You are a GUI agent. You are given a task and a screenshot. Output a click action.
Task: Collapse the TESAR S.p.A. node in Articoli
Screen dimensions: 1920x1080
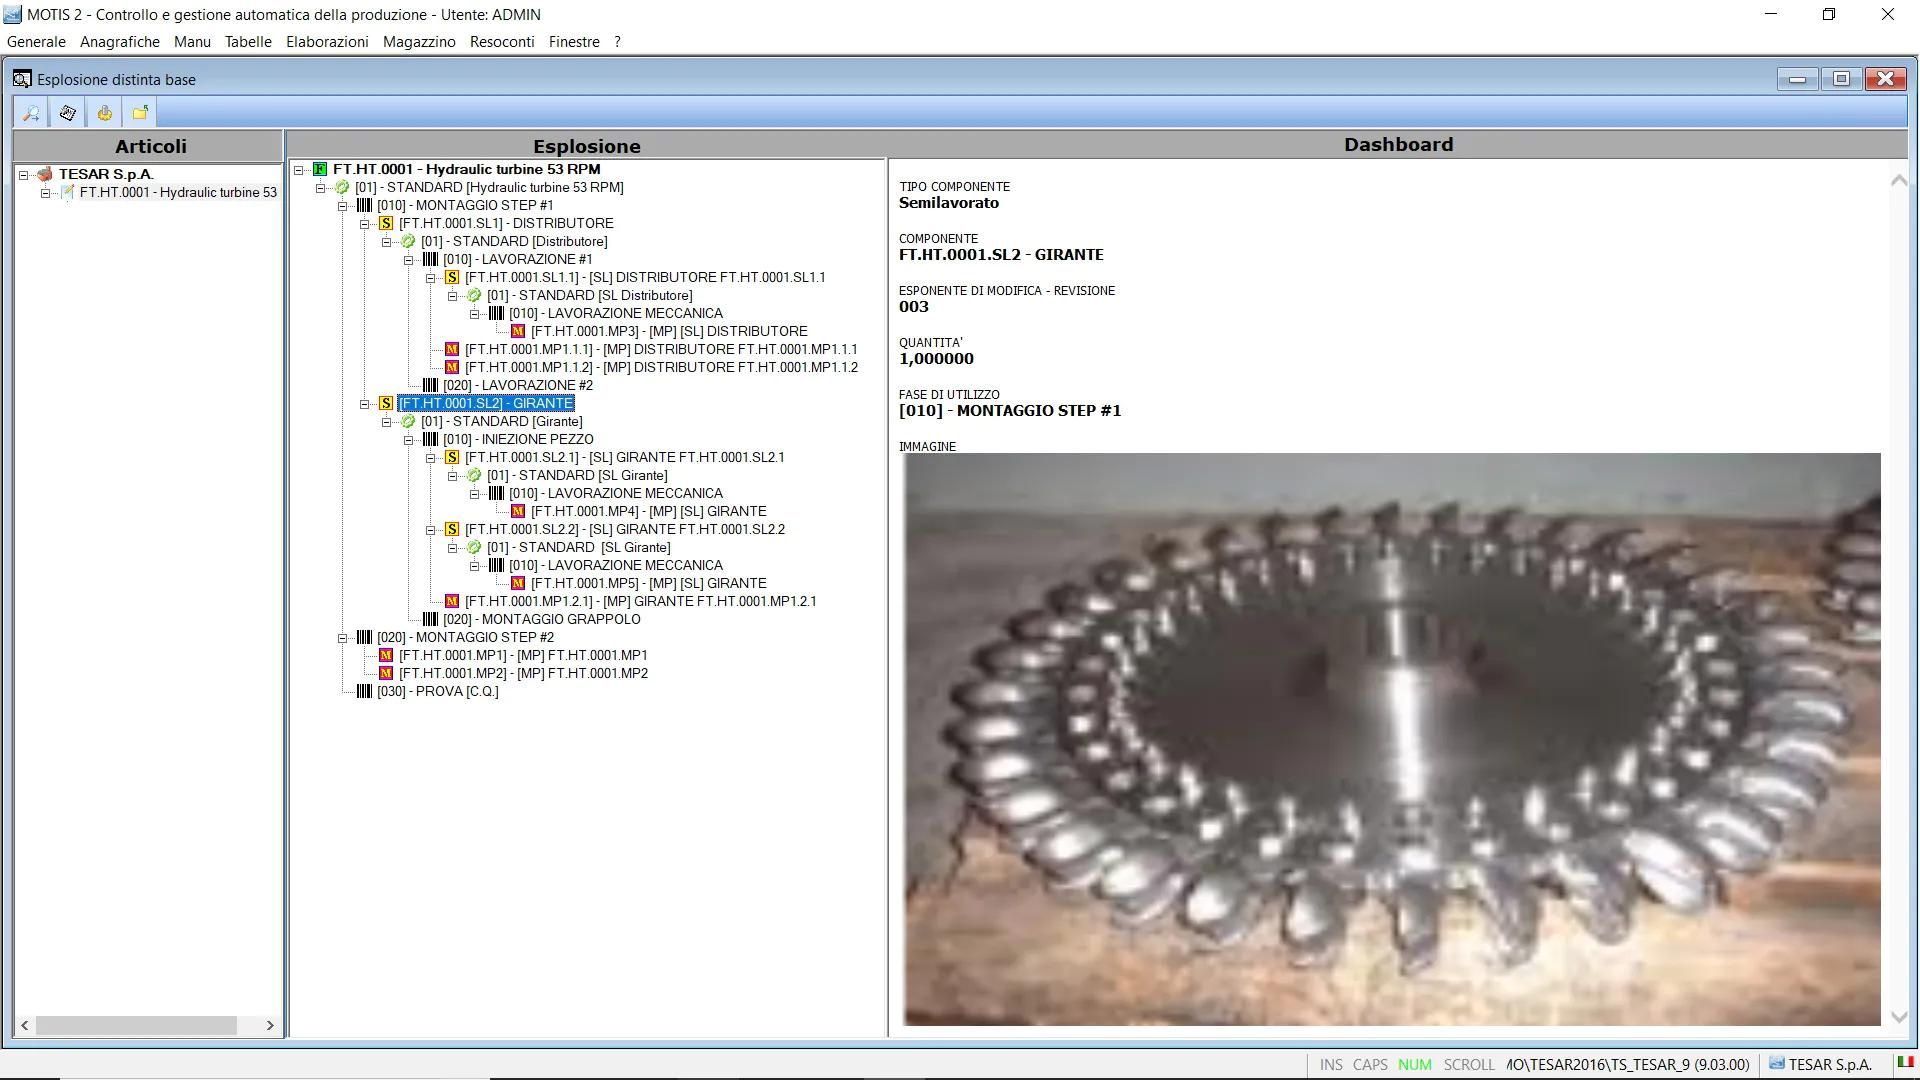[23, 174]
